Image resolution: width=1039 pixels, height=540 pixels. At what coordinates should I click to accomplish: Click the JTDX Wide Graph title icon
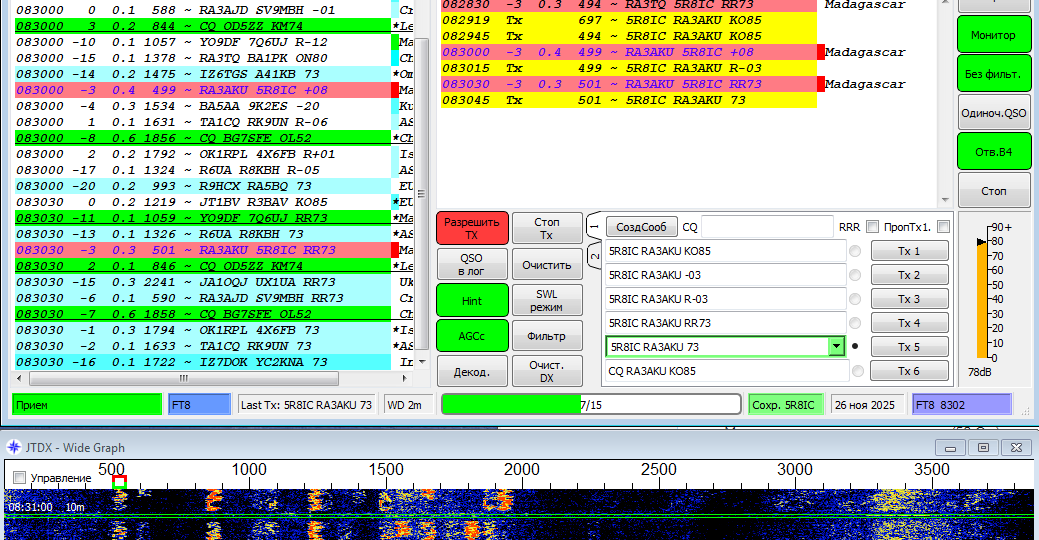pos(14,447)
